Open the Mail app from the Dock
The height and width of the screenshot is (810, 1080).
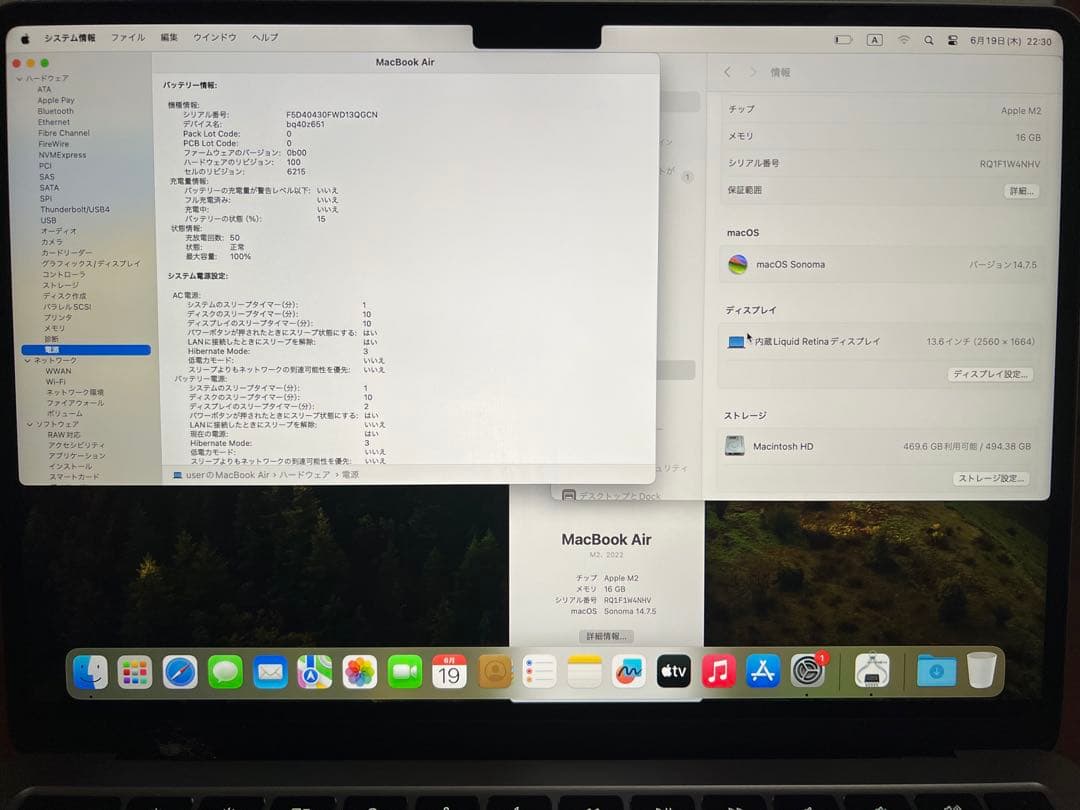tap(270, 672)
